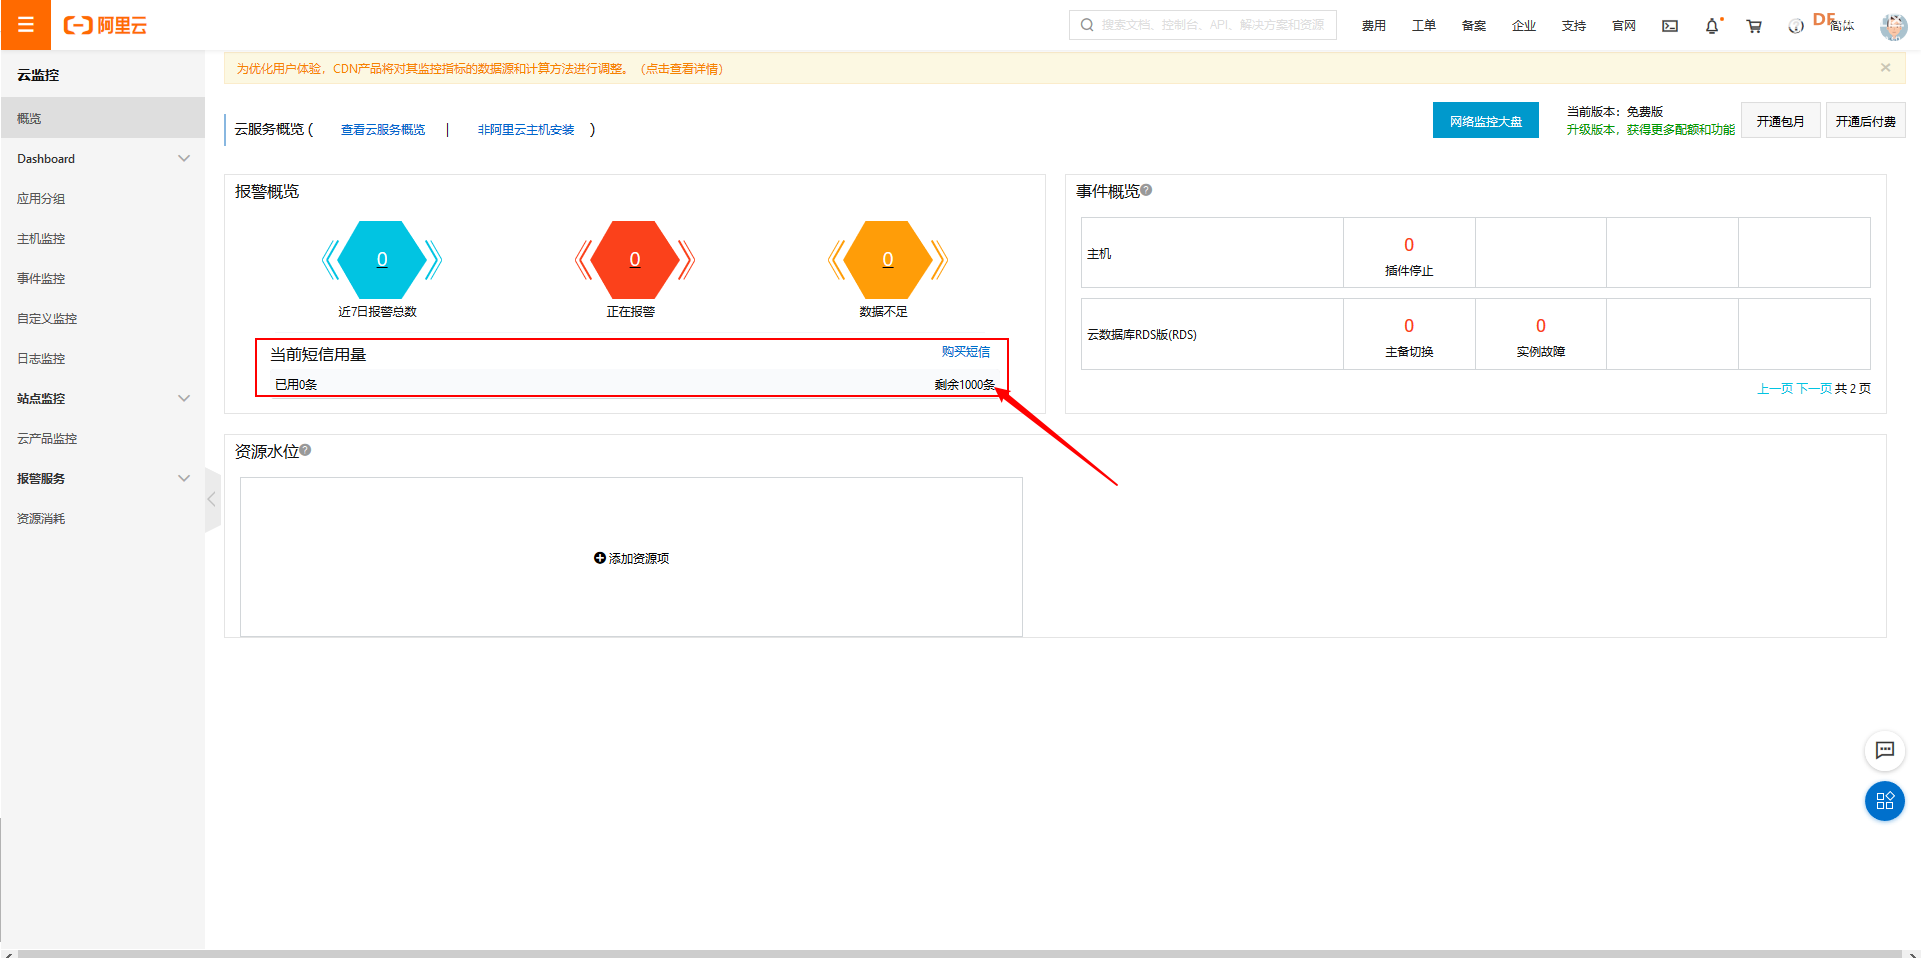Screen dimensions: 1921x958
Task: Click the 开通后付费 button
Action: pos(1866,121)
